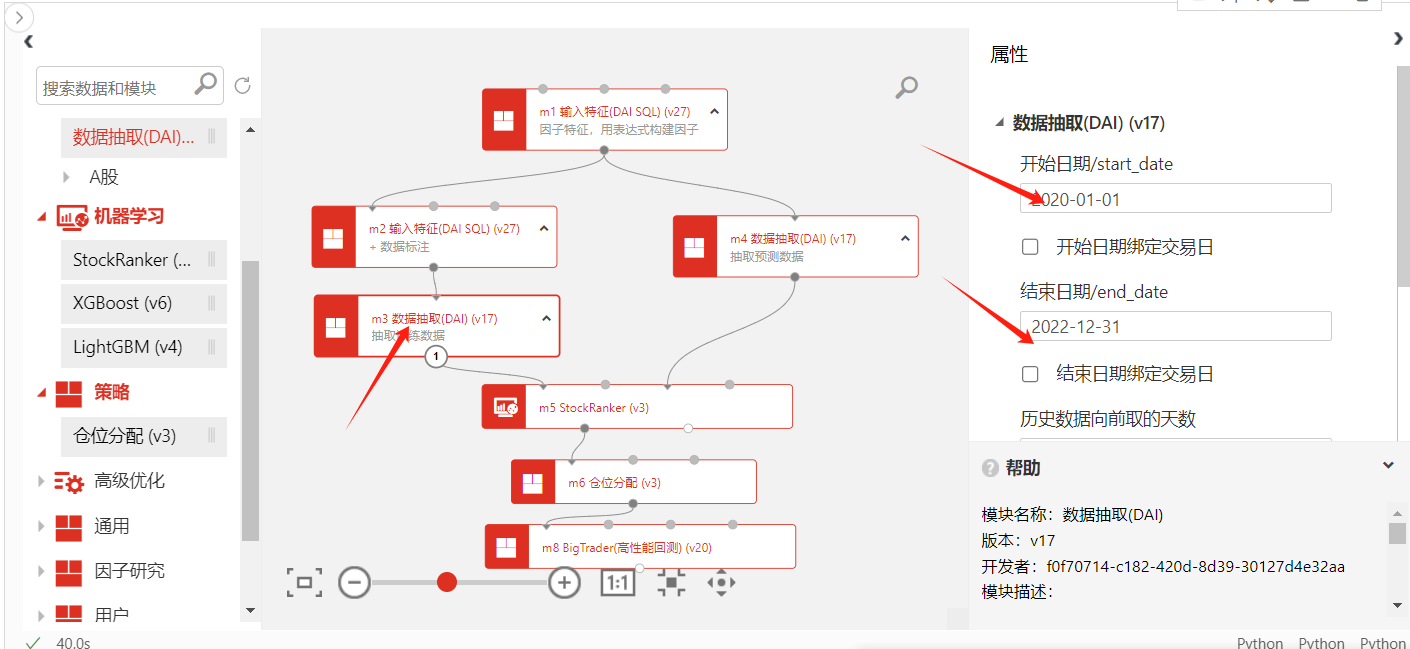Click the fit-to-screen icon in canvas toolbar
Image resolution: width=1410 pixels, height=649 pixels.
304,582
